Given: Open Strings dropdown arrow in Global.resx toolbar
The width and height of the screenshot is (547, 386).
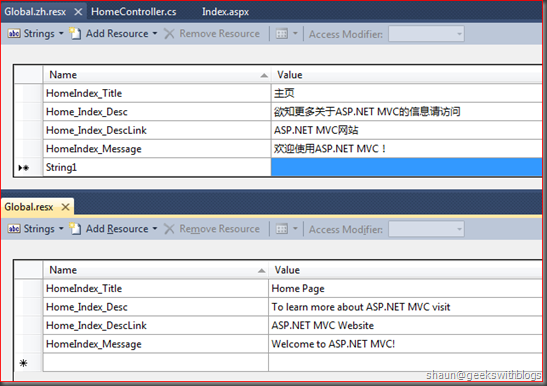Looking at the screenshot, I should click(x=61, y=229).
